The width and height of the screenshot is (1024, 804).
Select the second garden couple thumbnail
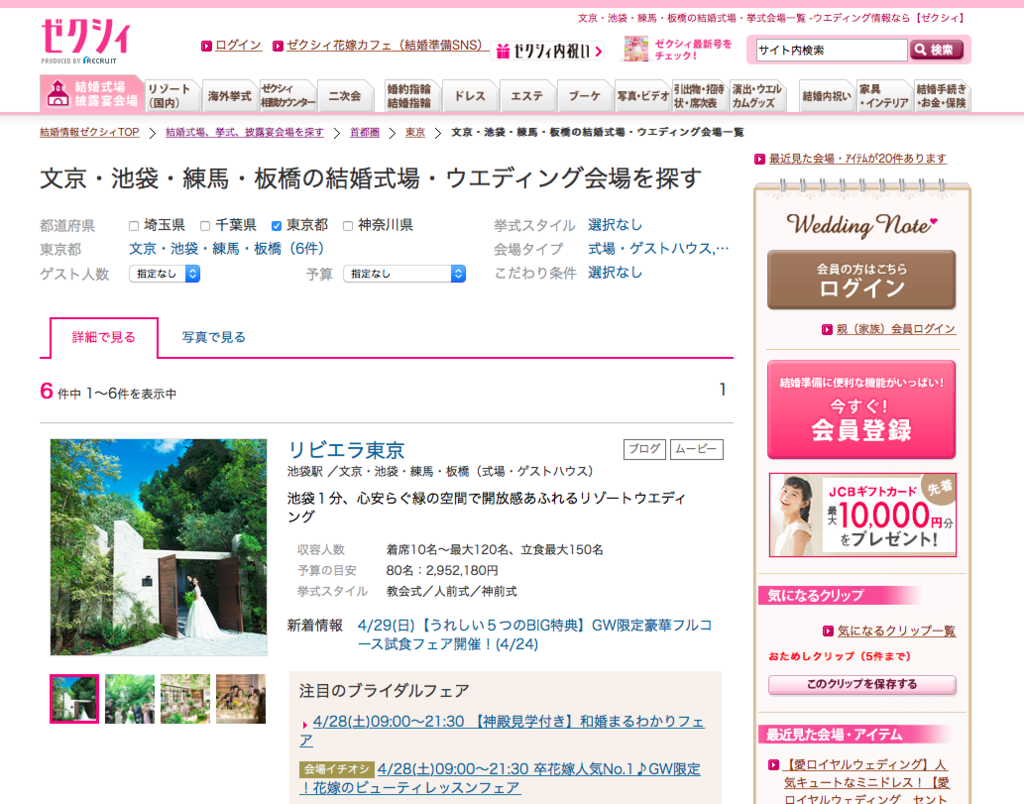[130, 699]
